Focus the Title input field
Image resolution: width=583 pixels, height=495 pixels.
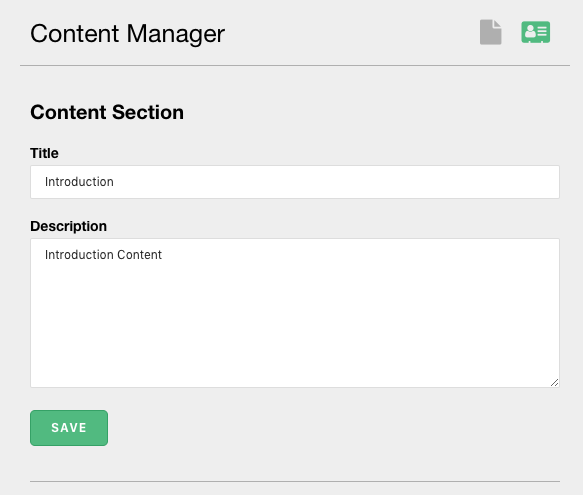tap(295, 182)
